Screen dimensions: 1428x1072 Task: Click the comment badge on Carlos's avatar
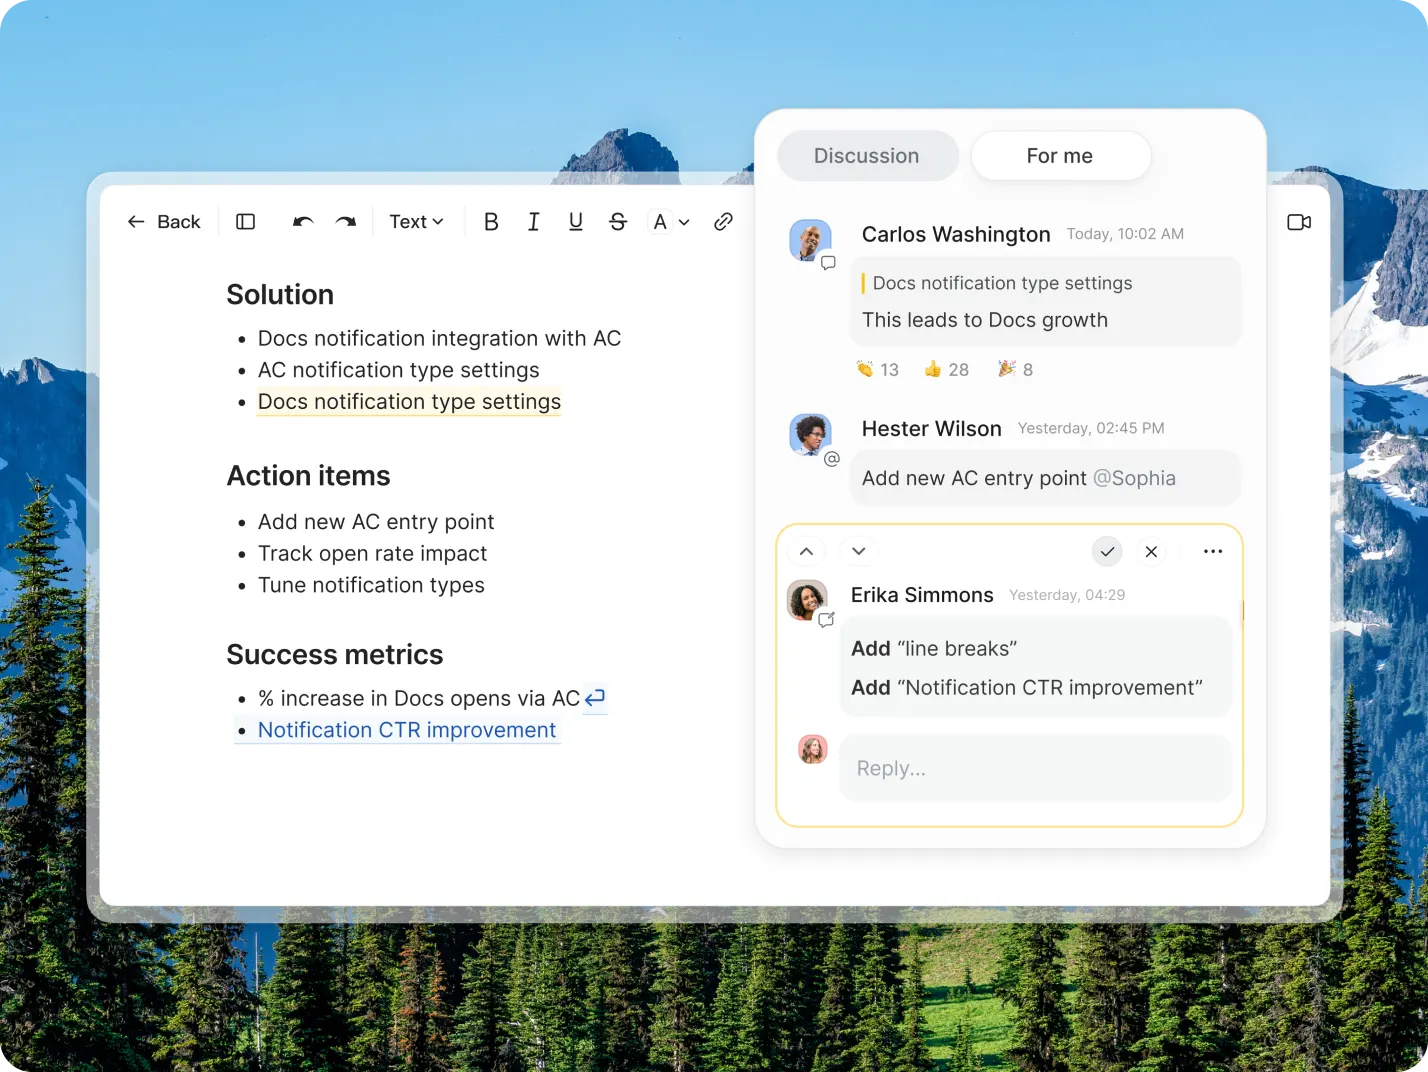(x=828, y=263)
